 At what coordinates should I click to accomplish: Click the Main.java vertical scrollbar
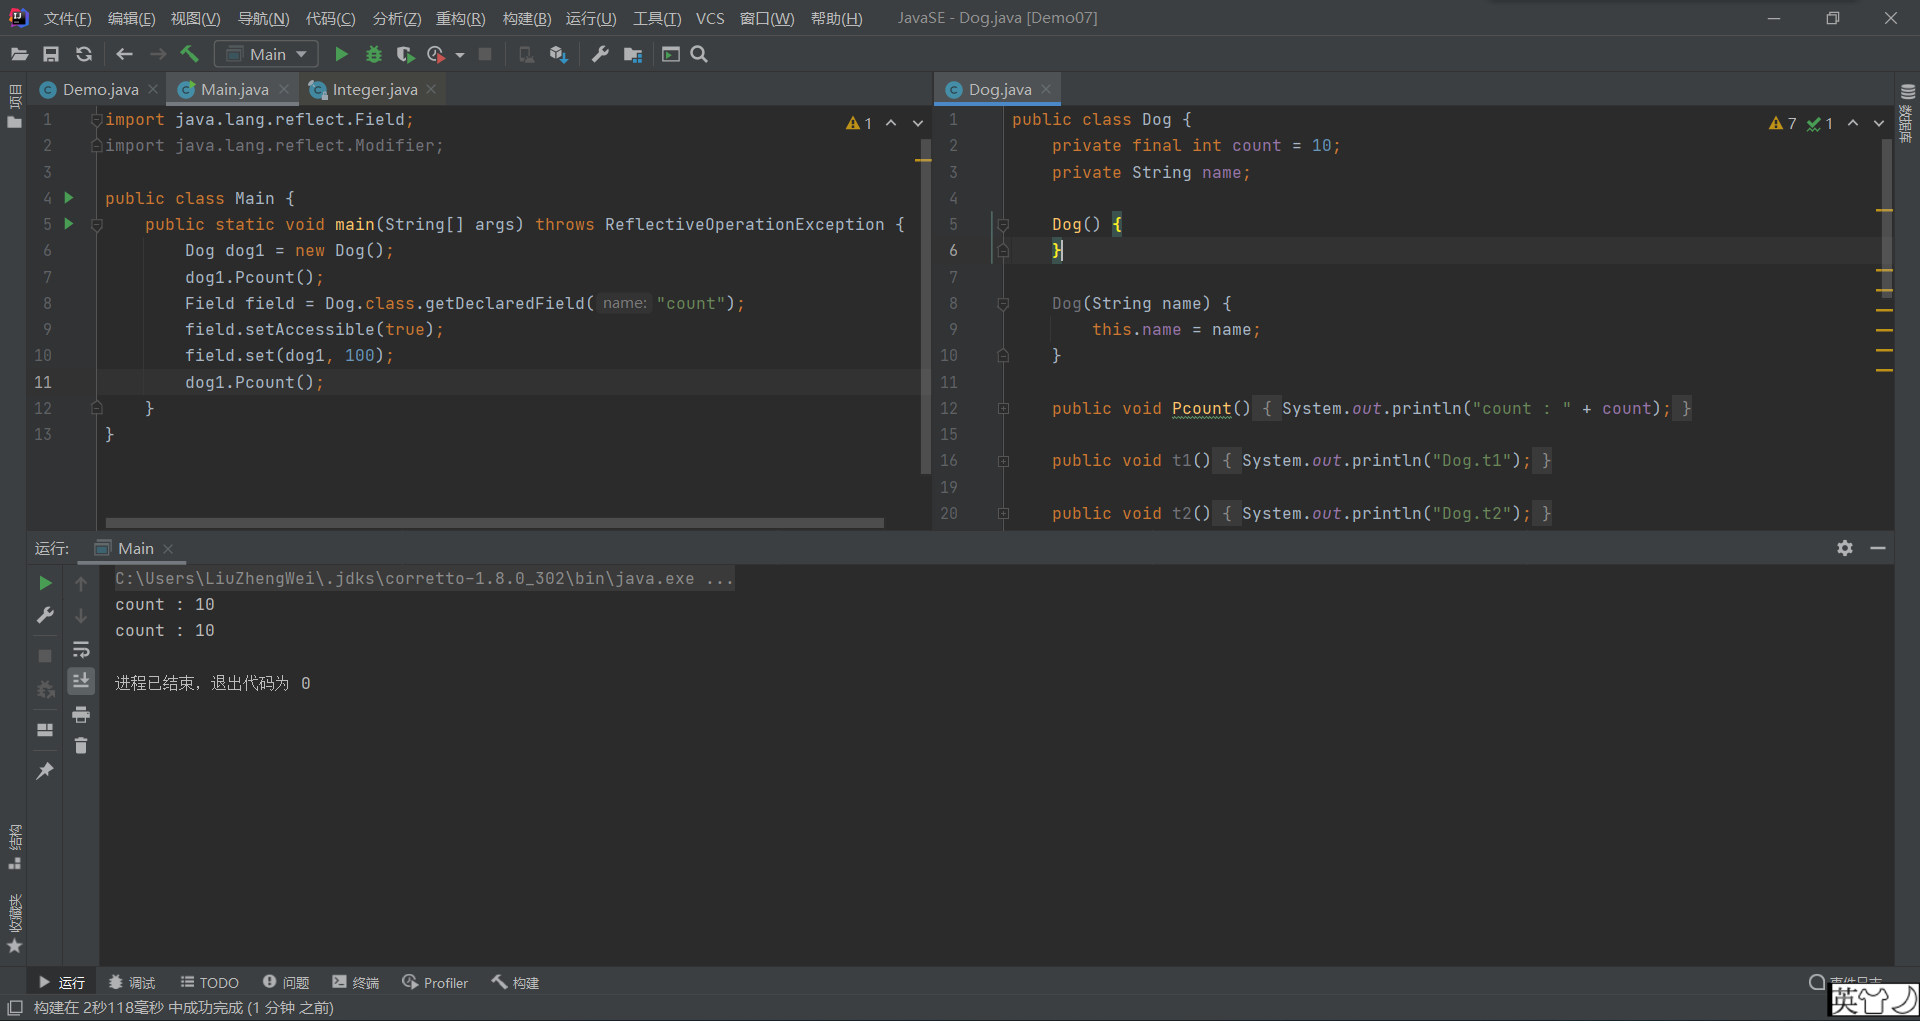(x=925, y=306)
